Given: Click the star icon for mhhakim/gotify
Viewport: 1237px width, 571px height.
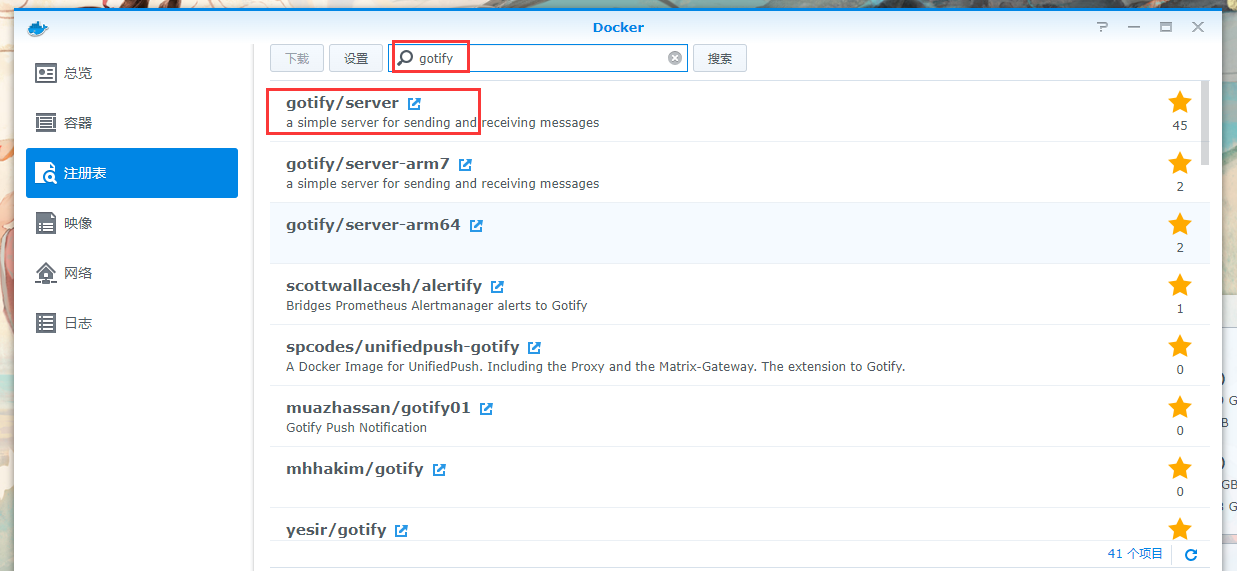Looking at the screenshot, I should click(1180, 468).
